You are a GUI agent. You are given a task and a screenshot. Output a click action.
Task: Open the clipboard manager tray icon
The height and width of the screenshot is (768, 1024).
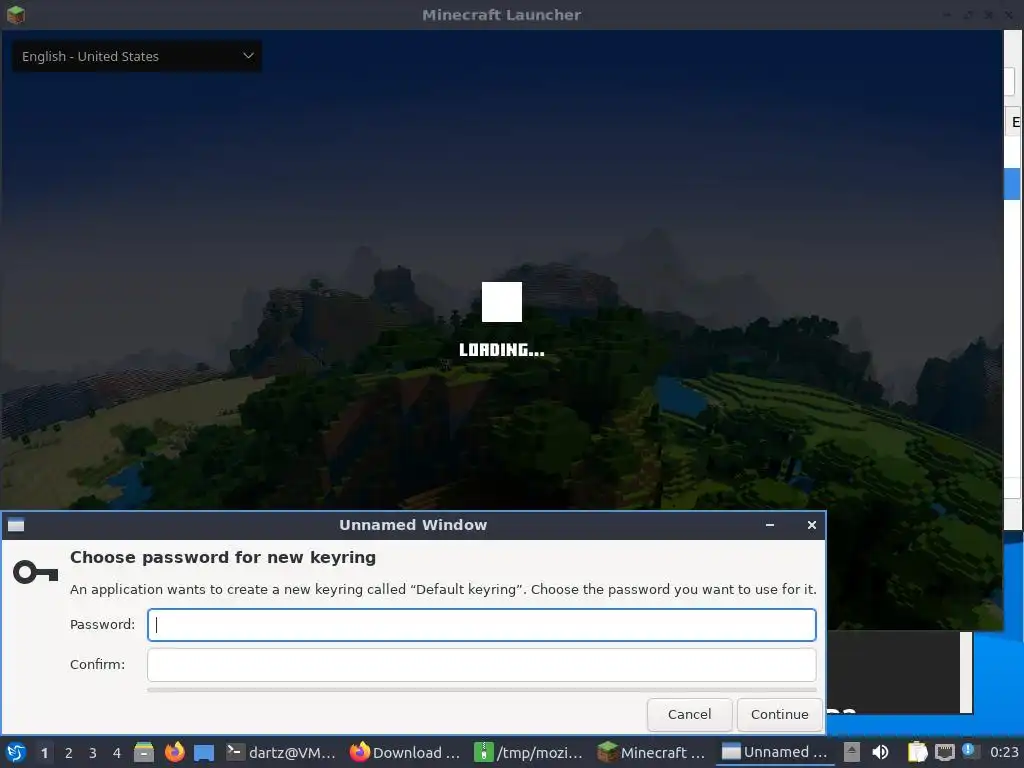pyautogui.click(x=918, y=752)
